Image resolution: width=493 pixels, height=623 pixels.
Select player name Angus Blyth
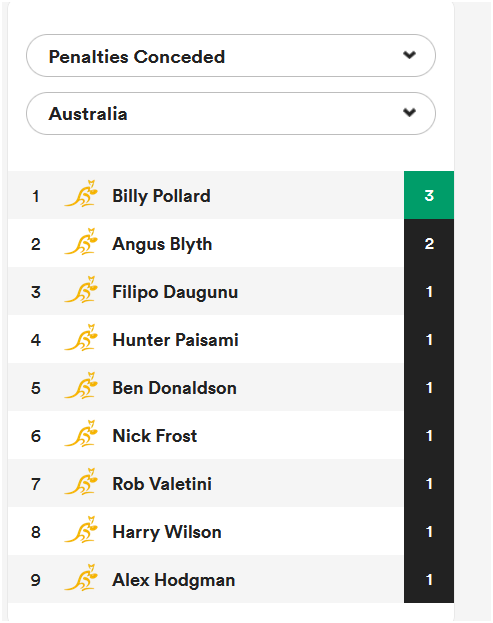(x=162, y=244)
